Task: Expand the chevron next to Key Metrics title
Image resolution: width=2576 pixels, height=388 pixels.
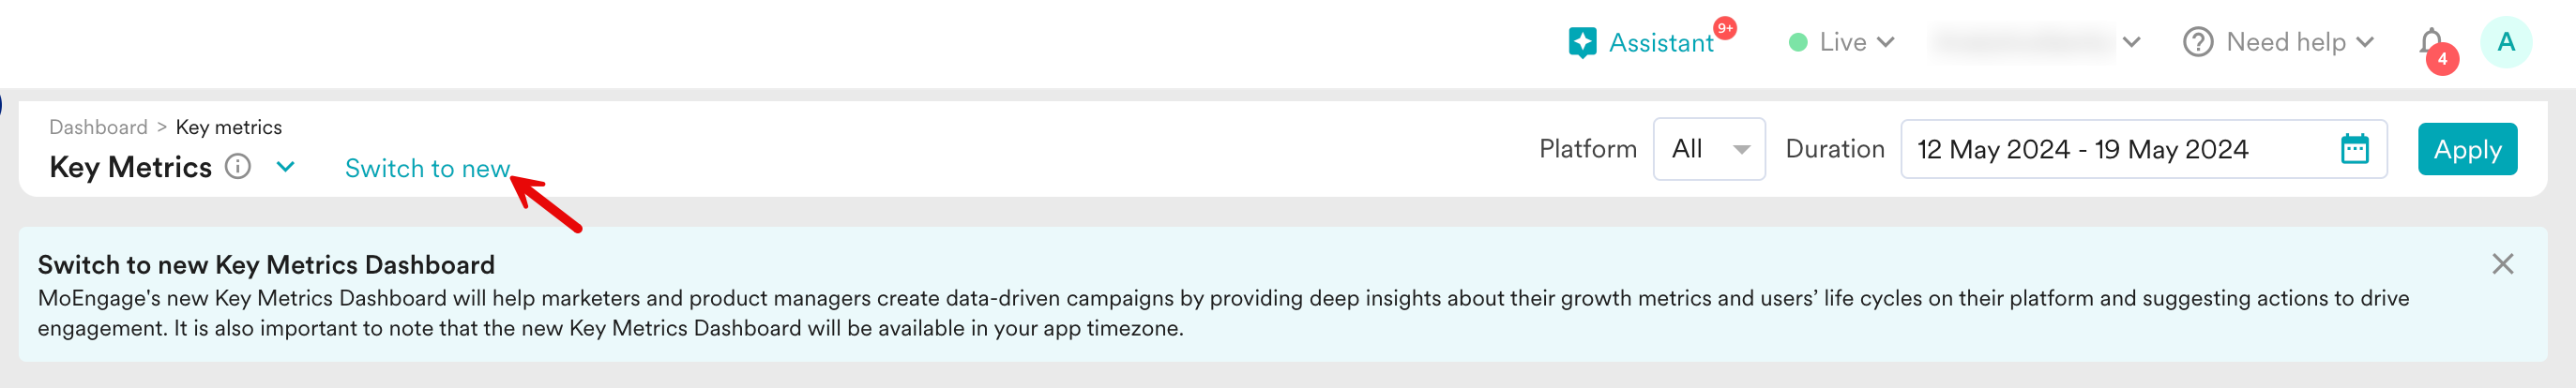Action: click(285, 166)
